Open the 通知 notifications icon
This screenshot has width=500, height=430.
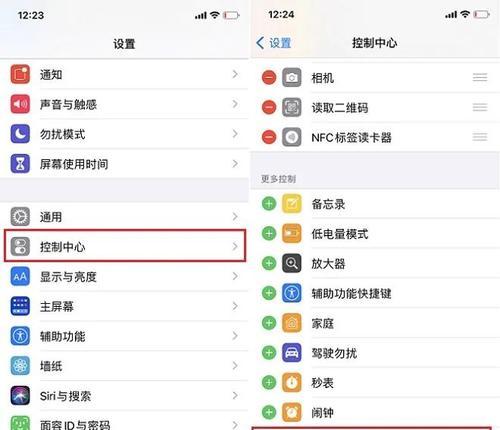pos(20,74)
